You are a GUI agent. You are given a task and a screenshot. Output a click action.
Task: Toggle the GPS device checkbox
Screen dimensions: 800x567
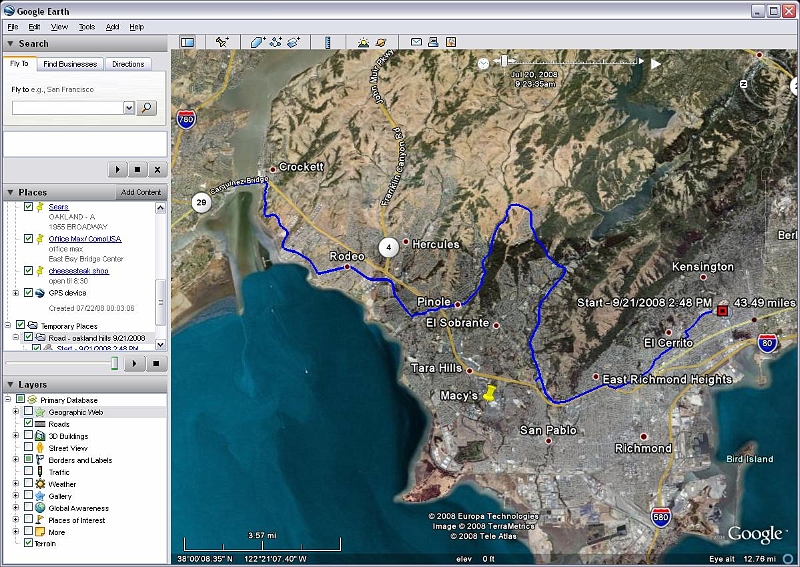pos(29,293)
